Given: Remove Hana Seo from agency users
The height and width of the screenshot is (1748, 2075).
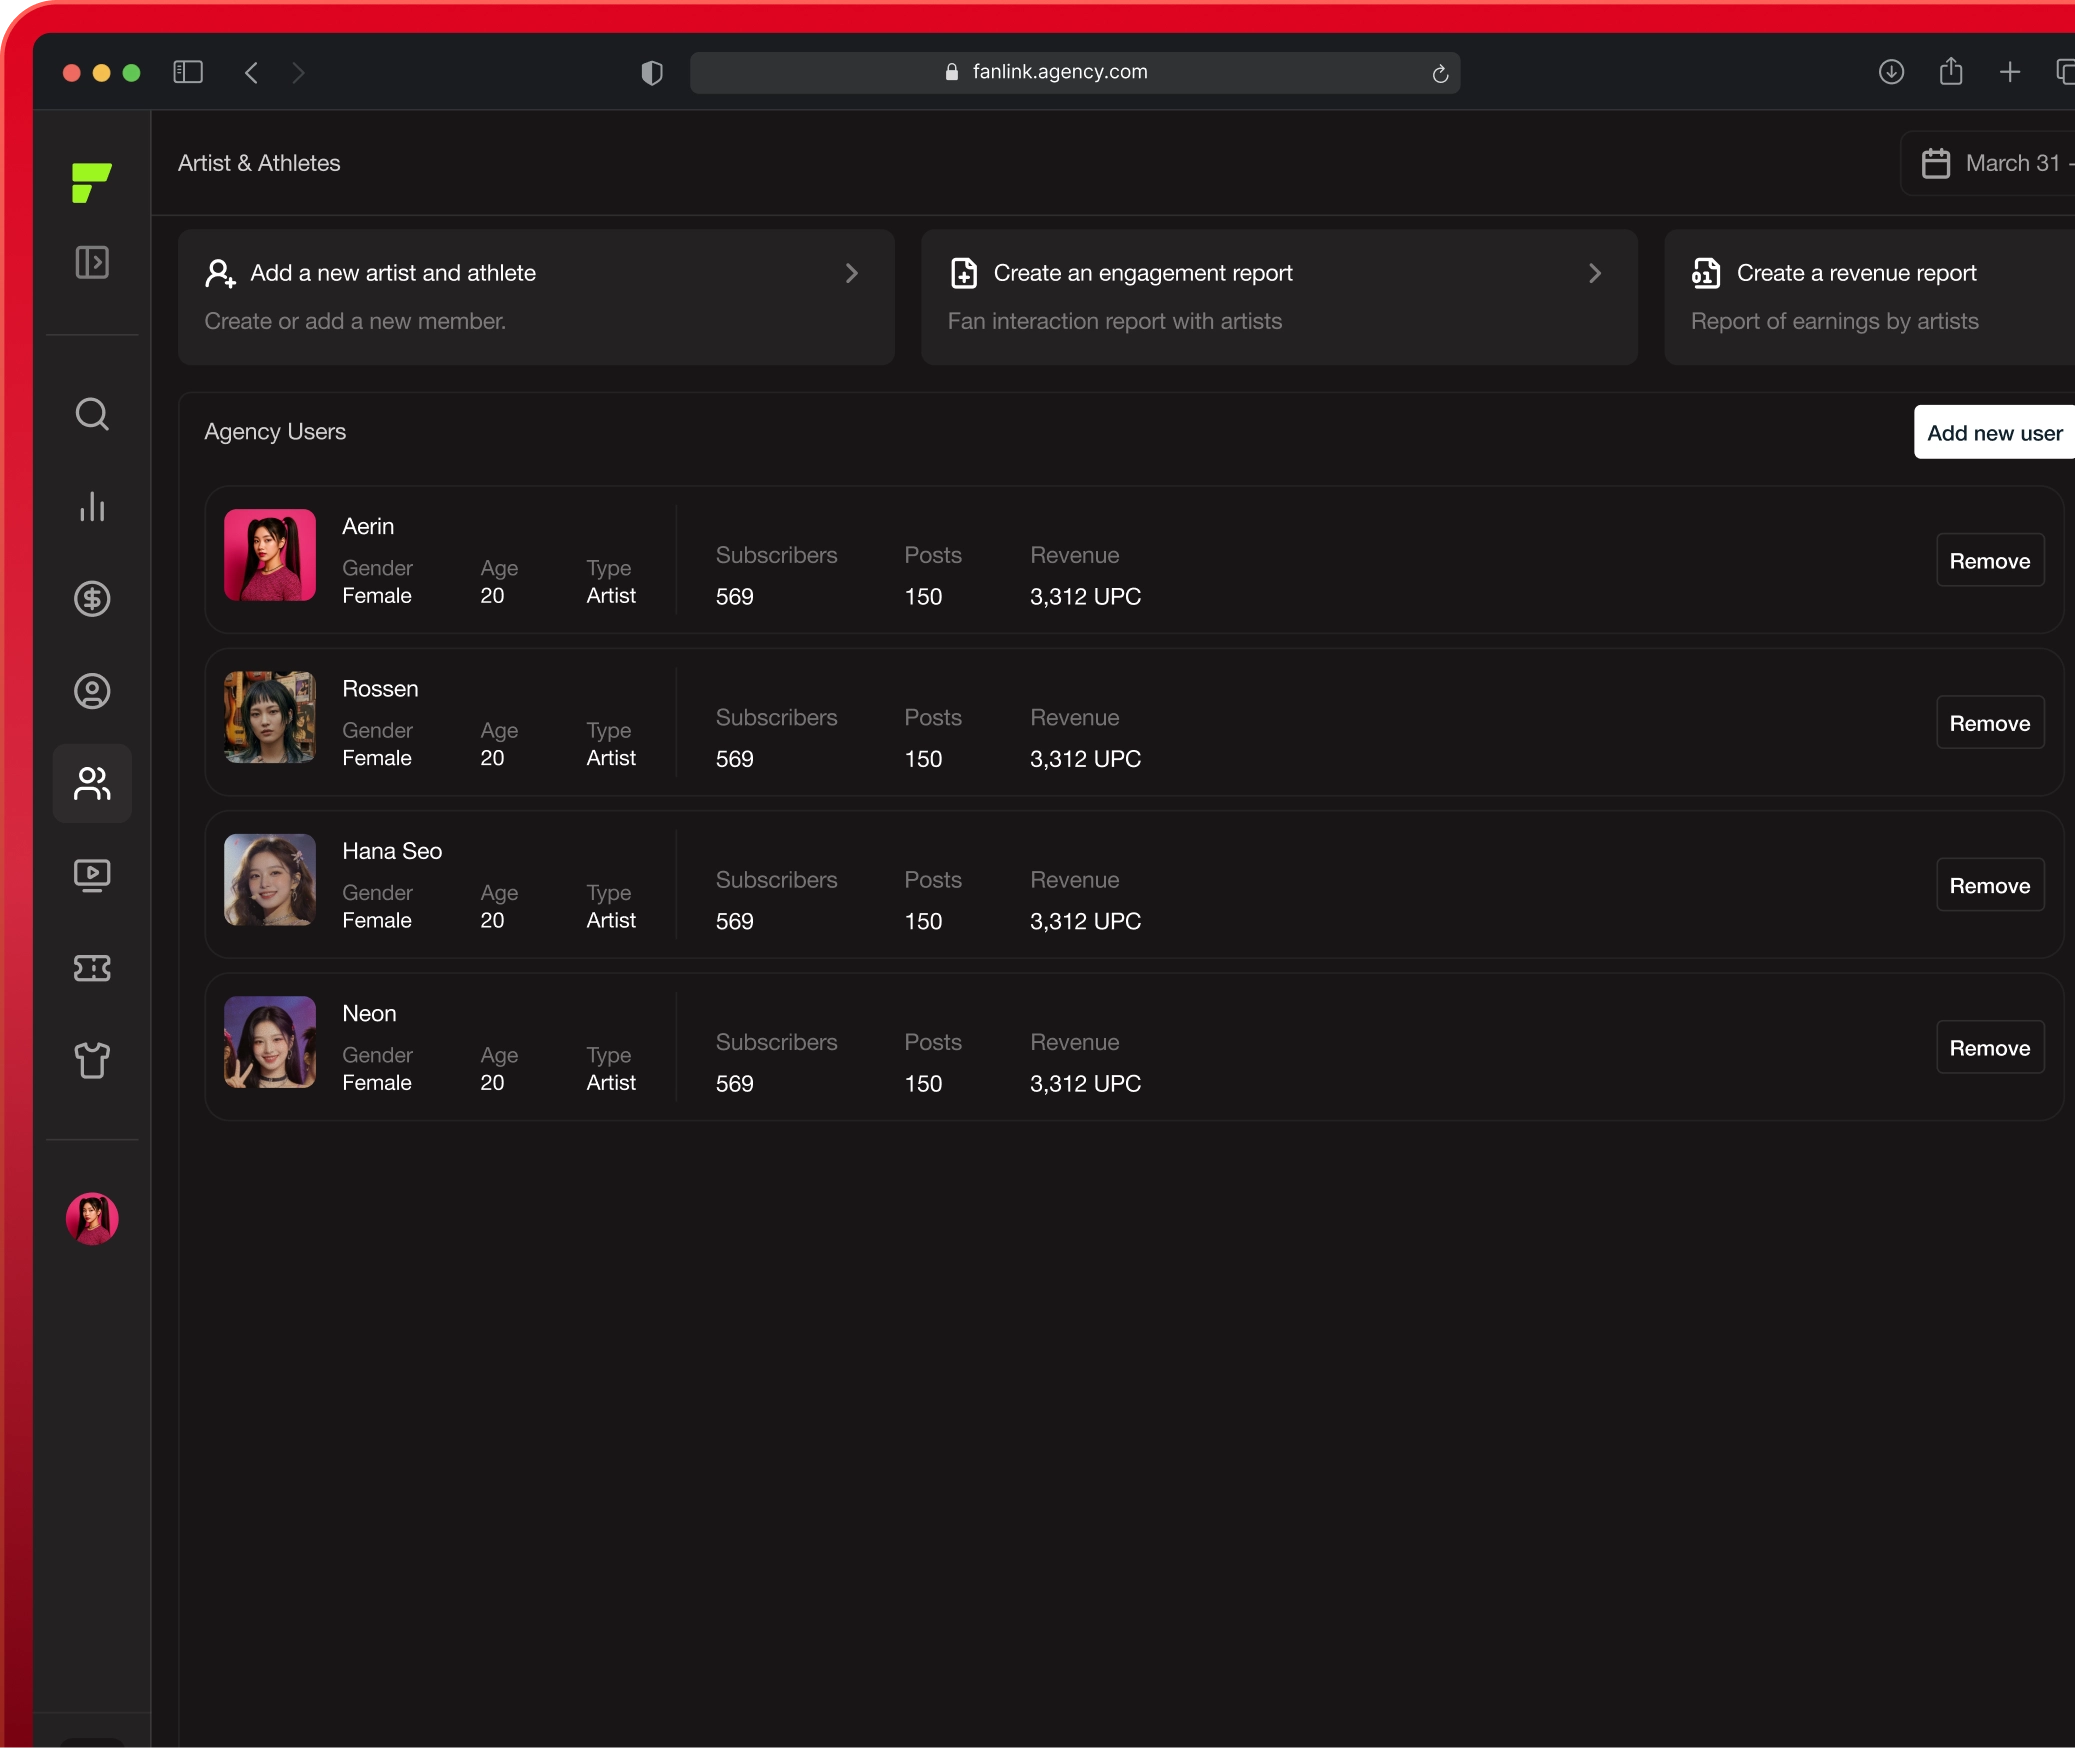Looking at the screenshot, I should pos(1990,885).
